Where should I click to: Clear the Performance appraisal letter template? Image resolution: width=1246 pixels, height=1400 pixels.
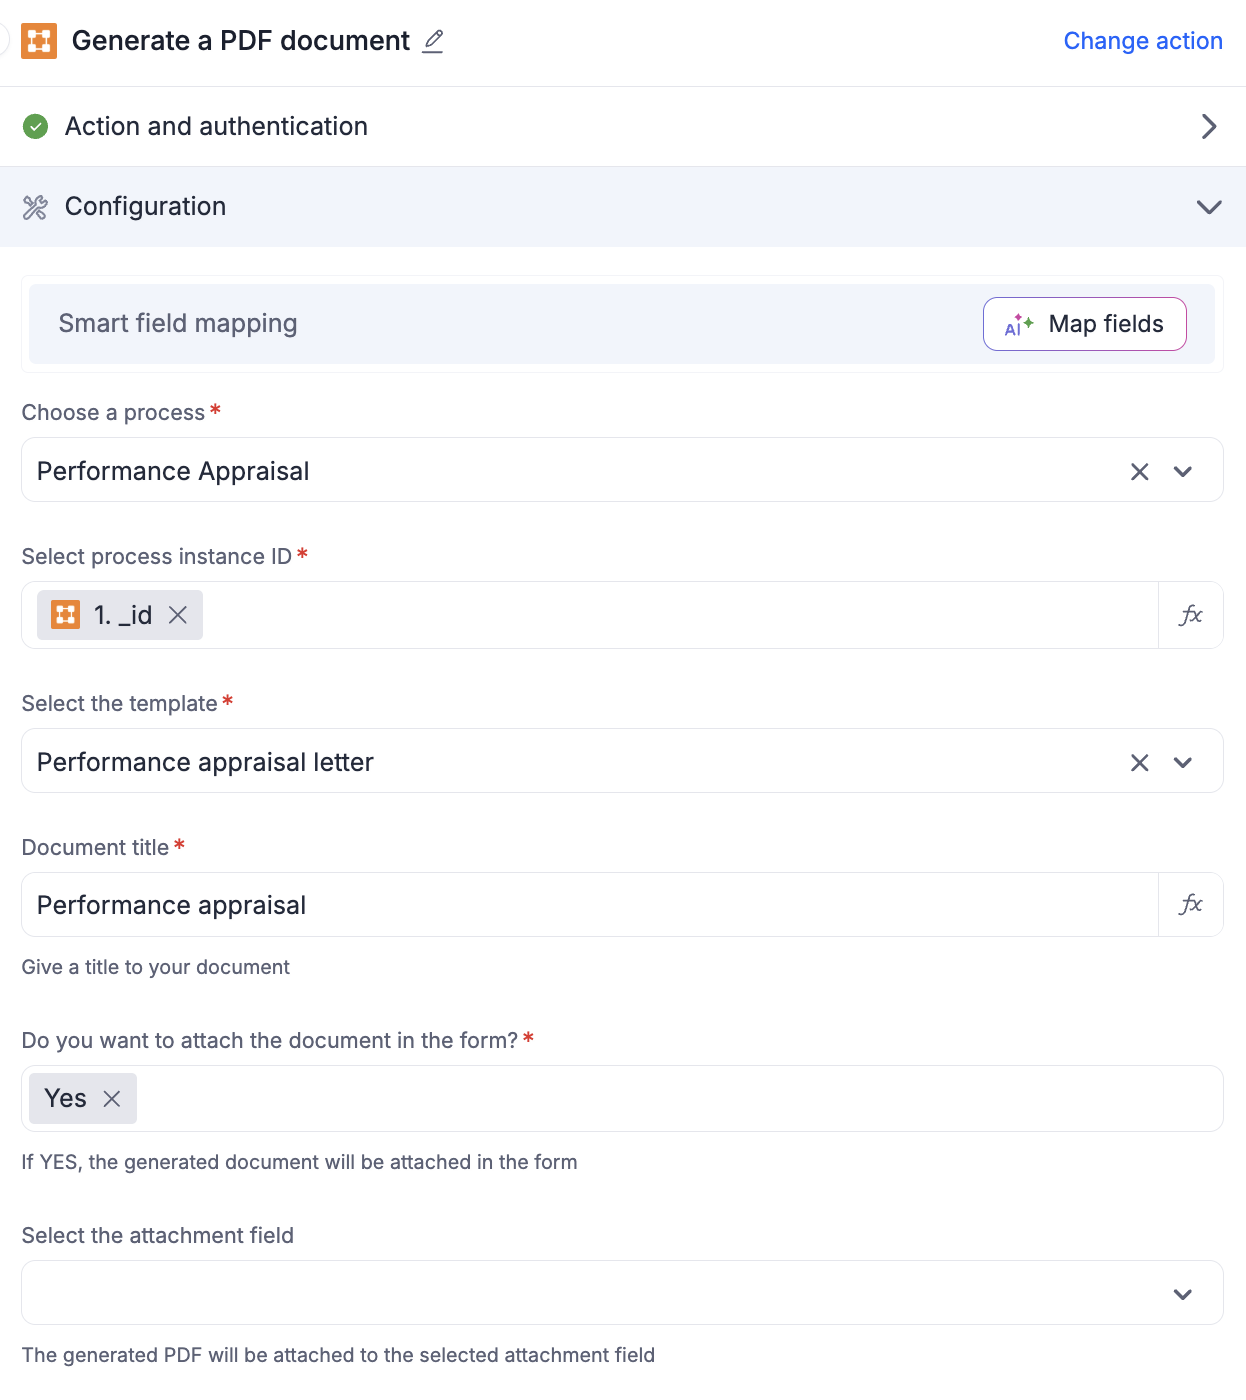pyautogui.click(x=1139, y=763)
